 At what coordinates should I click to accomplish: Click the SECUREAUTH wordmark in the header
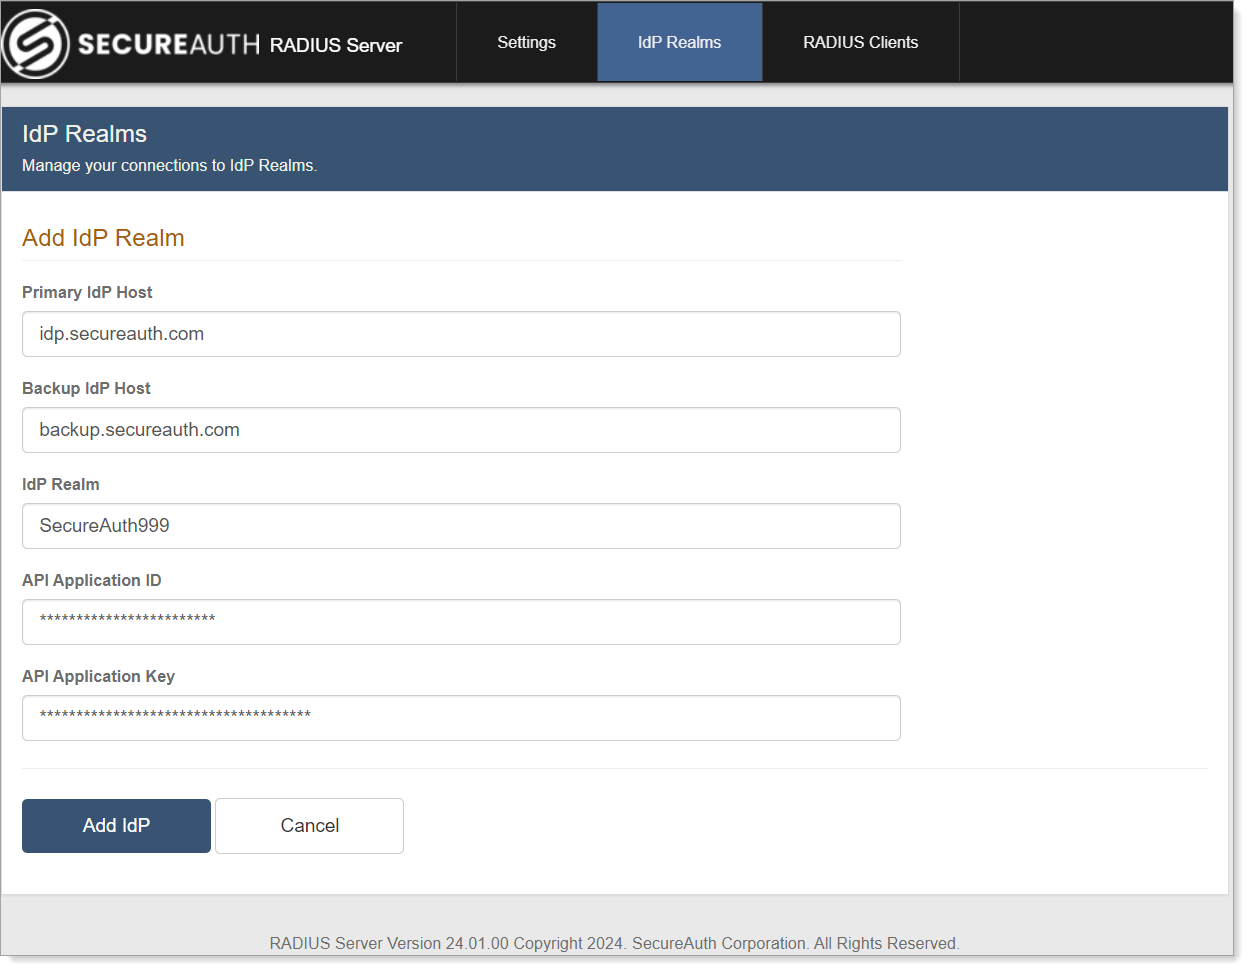[168, 45]
